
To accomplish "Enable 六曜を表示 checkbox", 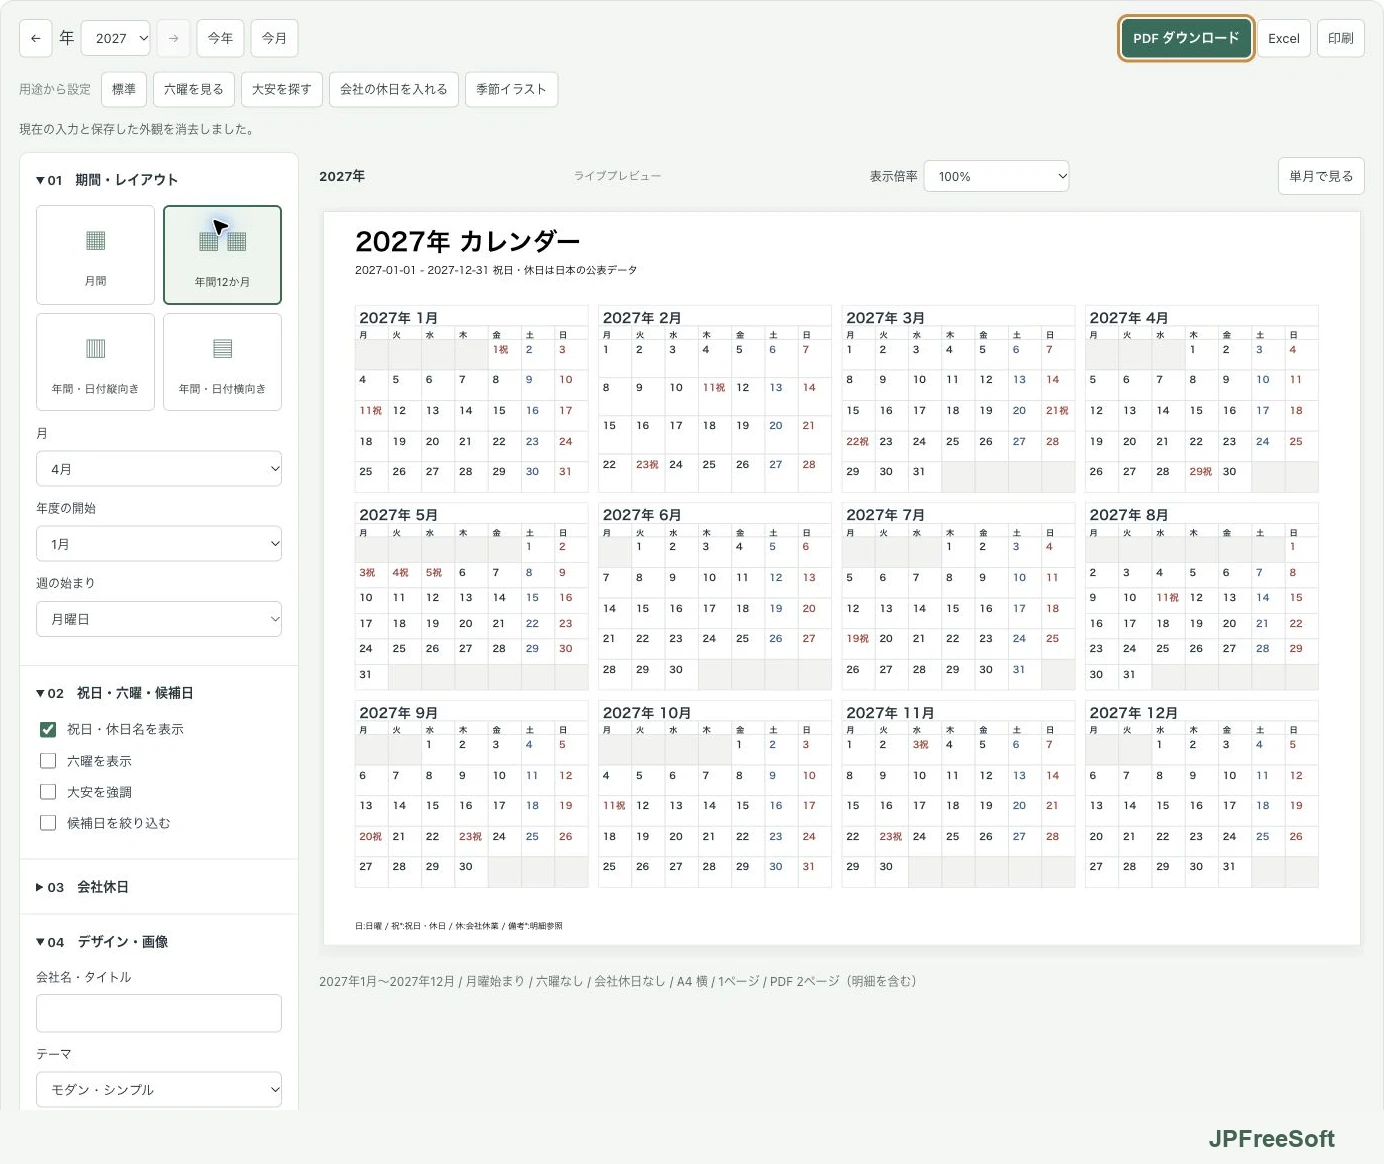I will (x=47, y=760).
